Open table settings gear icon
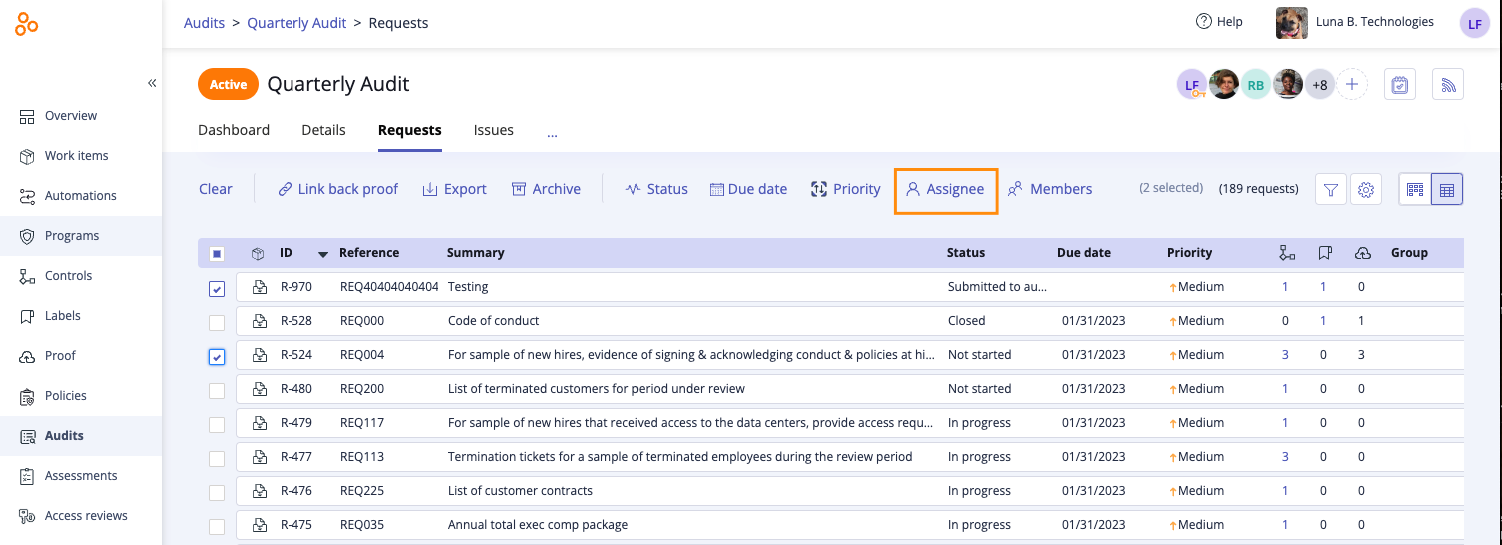Screen dimensions: 1502x545 [x=1367, y=189]
